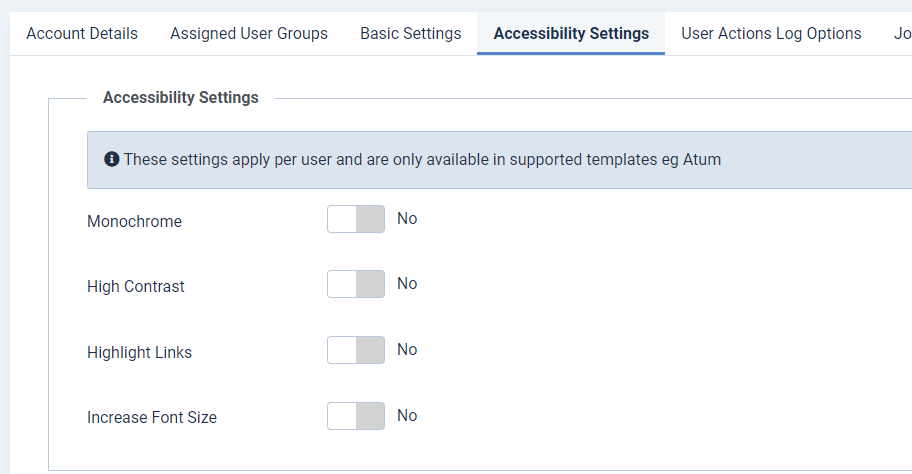
Task: Open the partially visible tab after User Actions Log
Action: (902, 34)
